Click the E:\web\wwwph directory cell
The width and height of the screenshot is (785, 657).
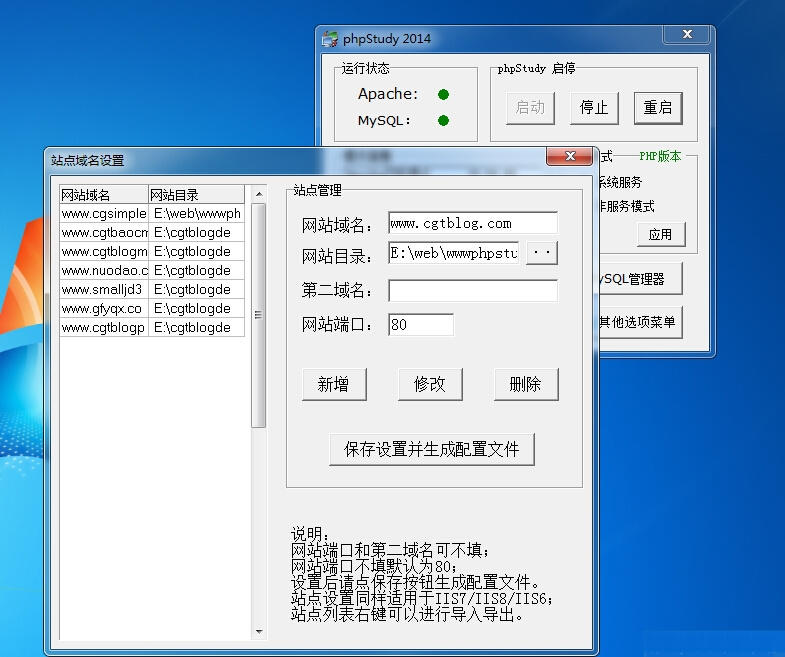(196, 213)
